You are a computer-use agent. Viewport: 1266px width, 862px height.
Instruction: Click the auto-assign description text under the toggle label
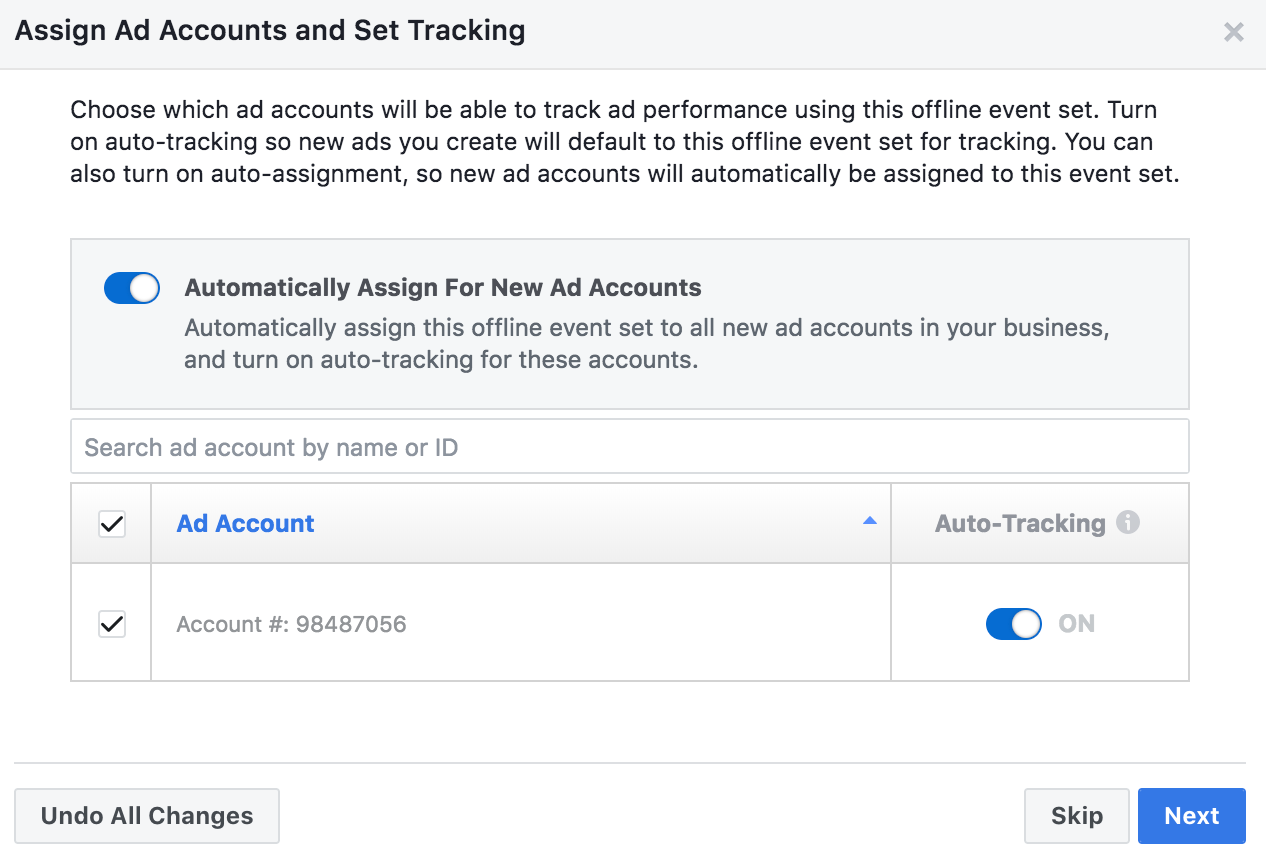(646, 344)
